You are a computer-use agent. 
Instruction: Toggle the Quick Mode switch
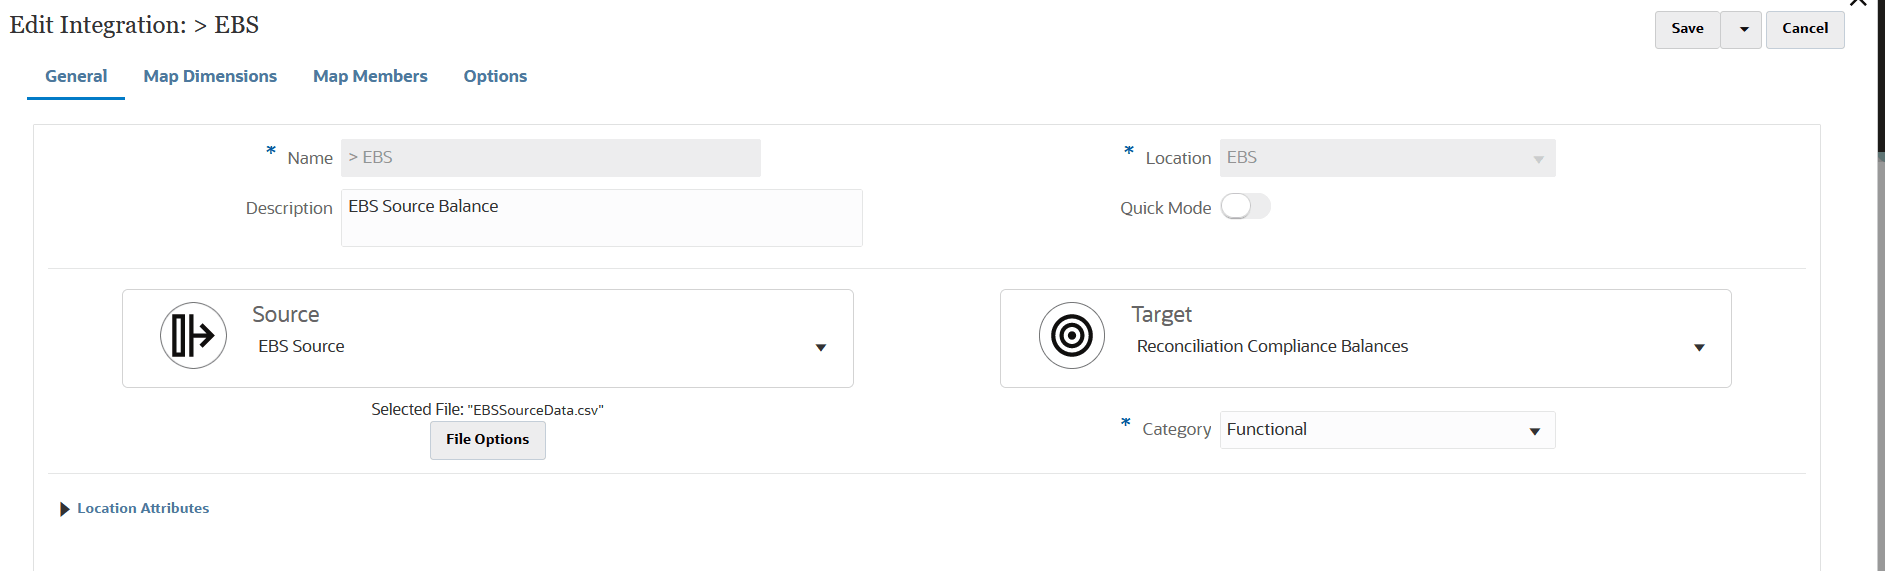coord(1245,207)
